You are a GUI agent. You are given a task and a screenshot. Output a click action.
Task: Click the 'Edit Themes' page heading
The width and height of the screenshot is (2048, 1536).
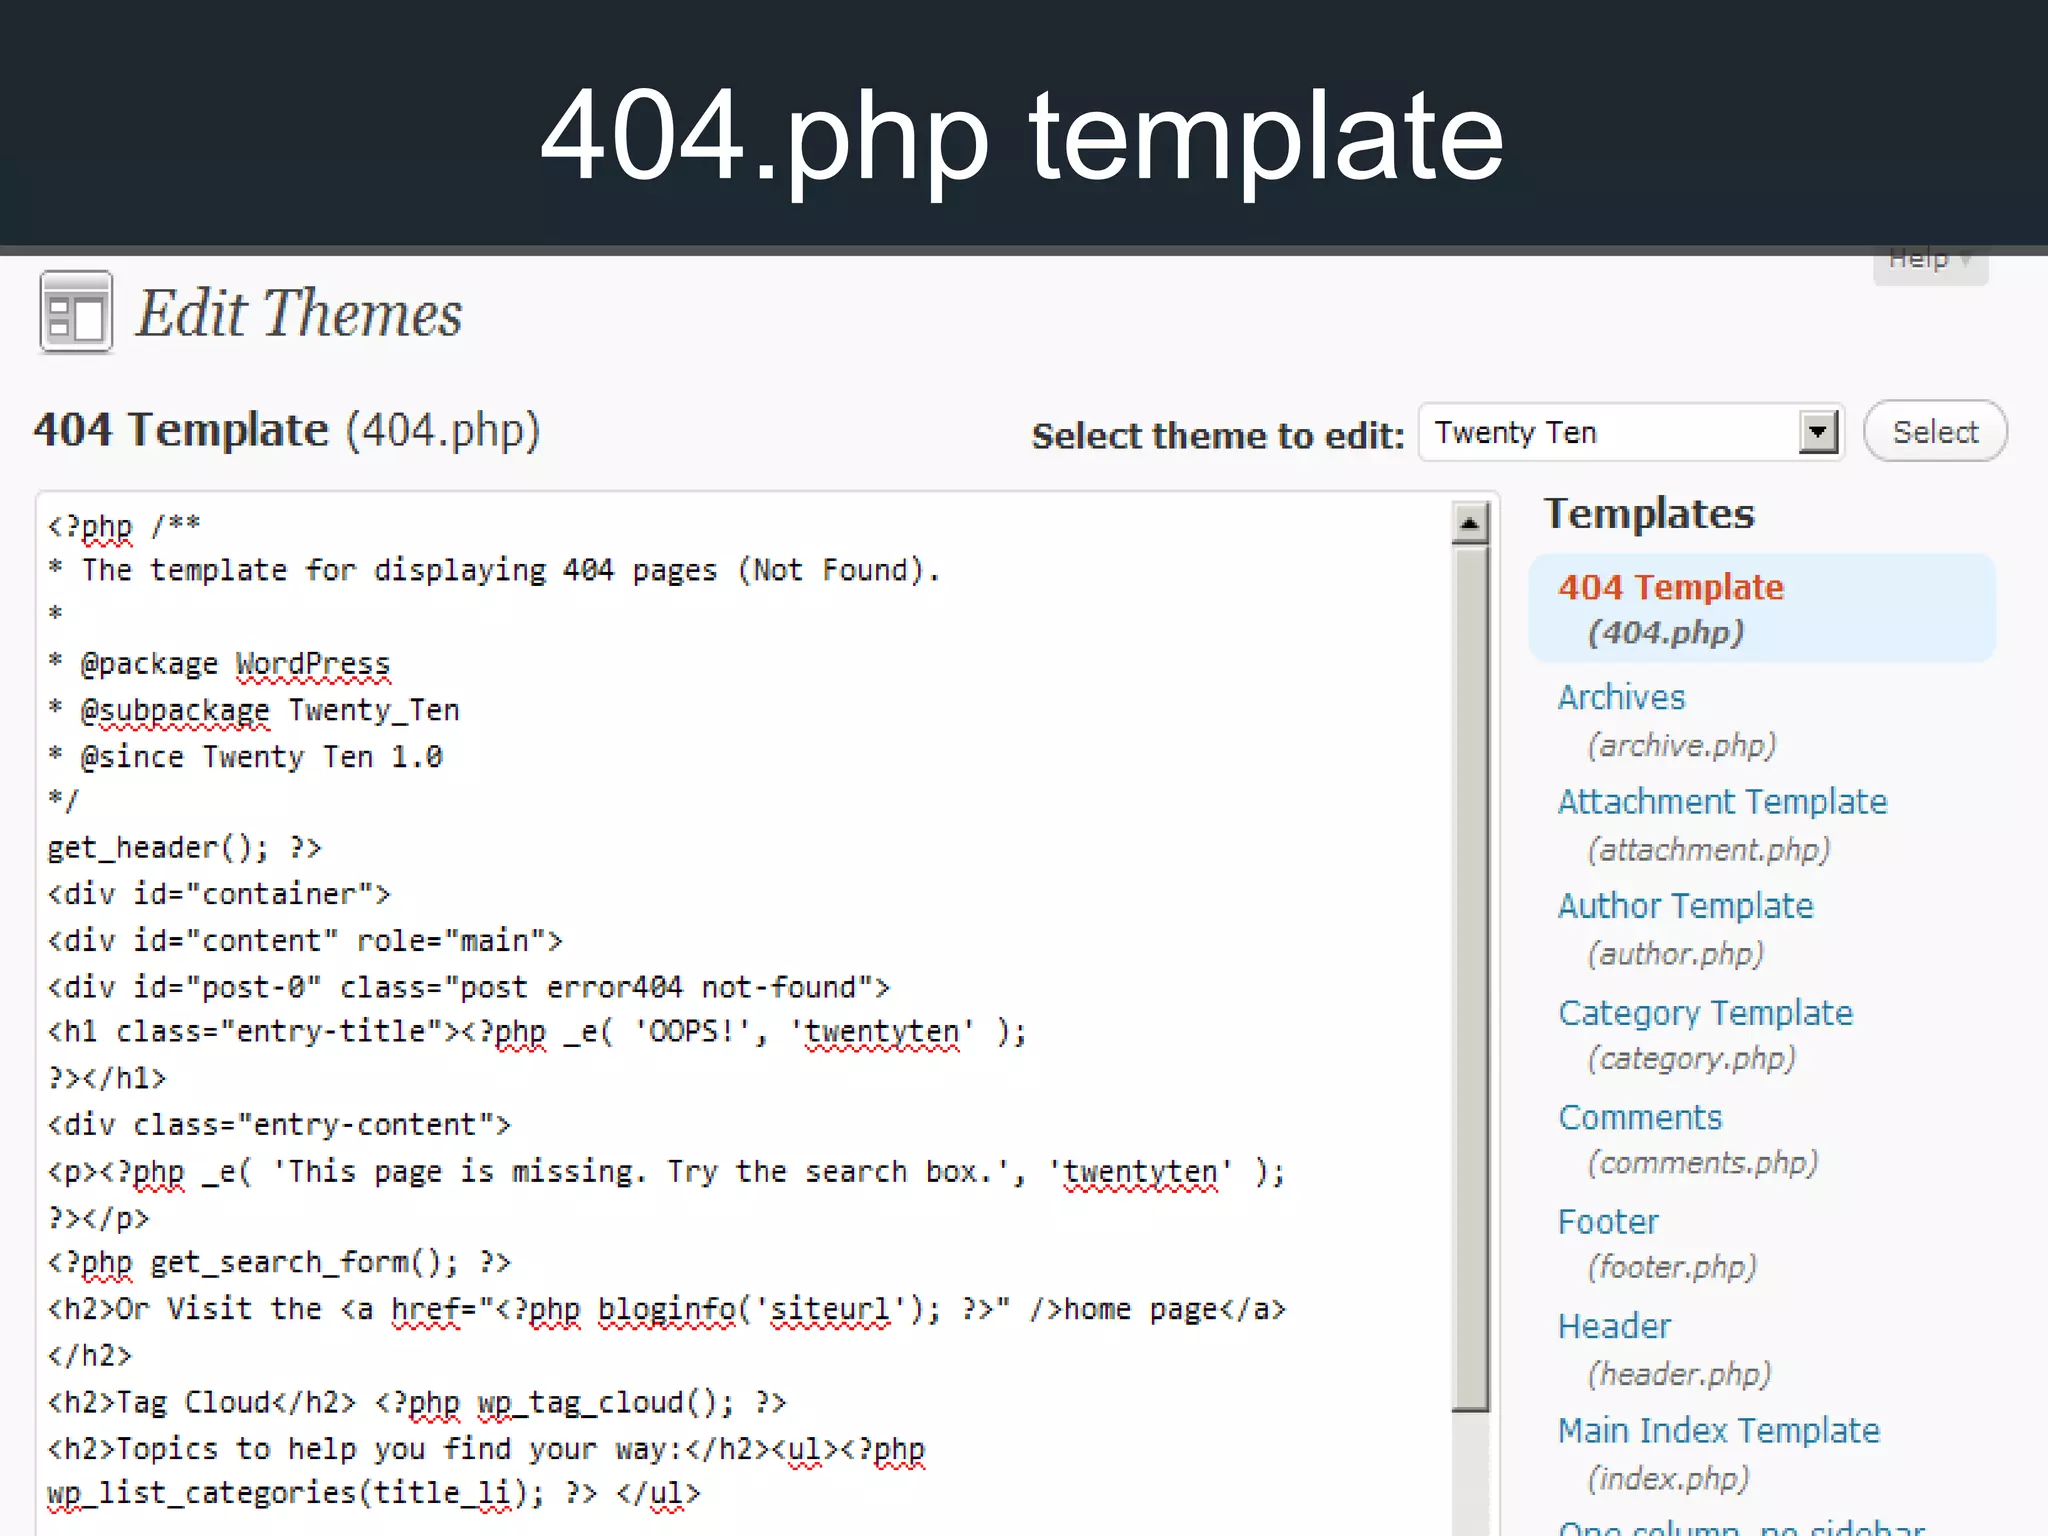point(298,313)
